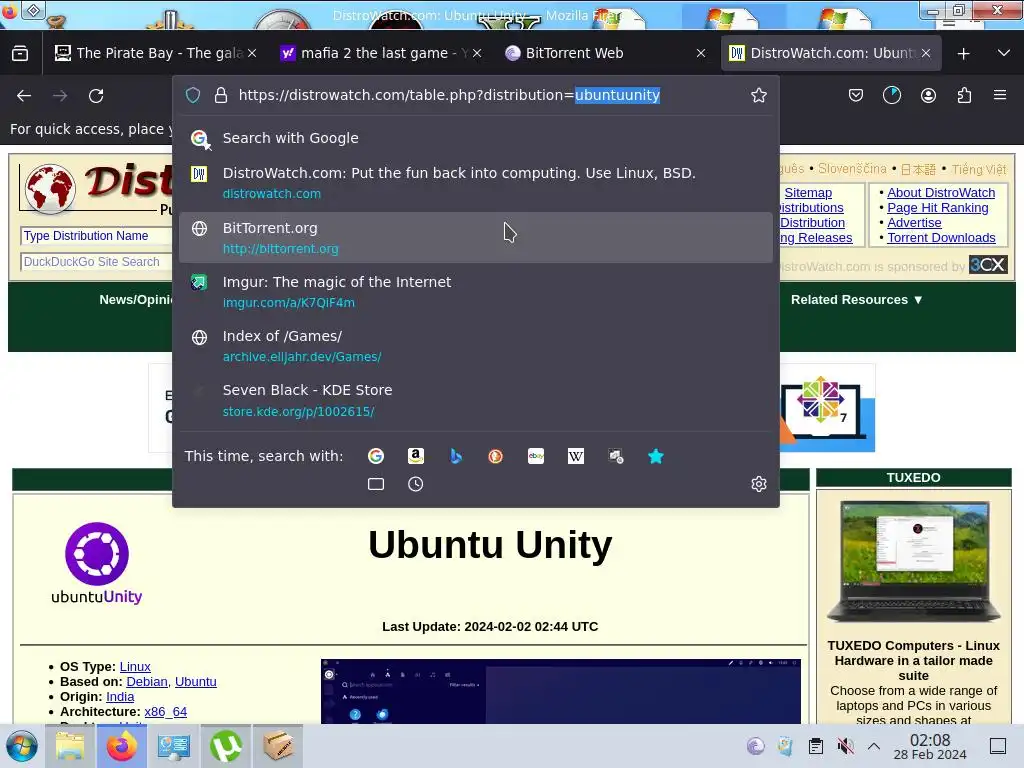
Task: Show site security padlock info
Action: (x=221, y=95)
